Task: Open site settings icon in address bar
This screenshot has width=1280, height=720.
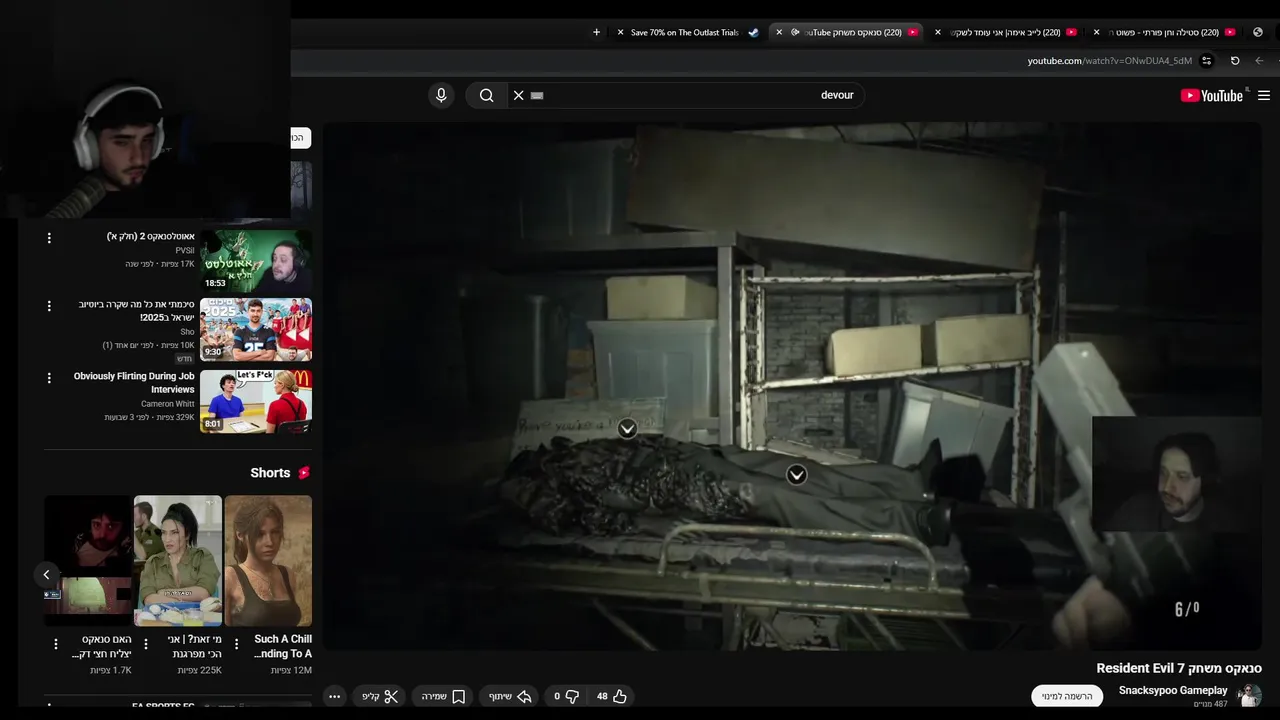Action: (x=1207, y=61)
